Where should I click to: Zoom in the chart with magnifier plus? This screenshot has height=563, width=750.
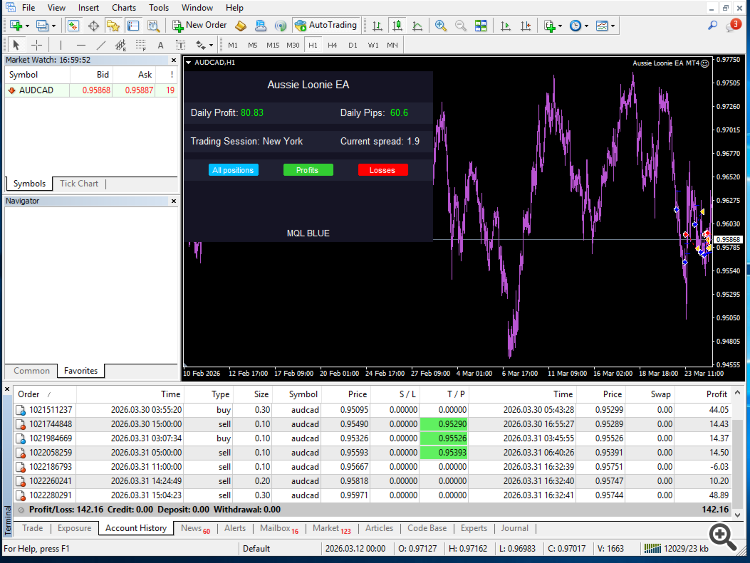point(441,25)
